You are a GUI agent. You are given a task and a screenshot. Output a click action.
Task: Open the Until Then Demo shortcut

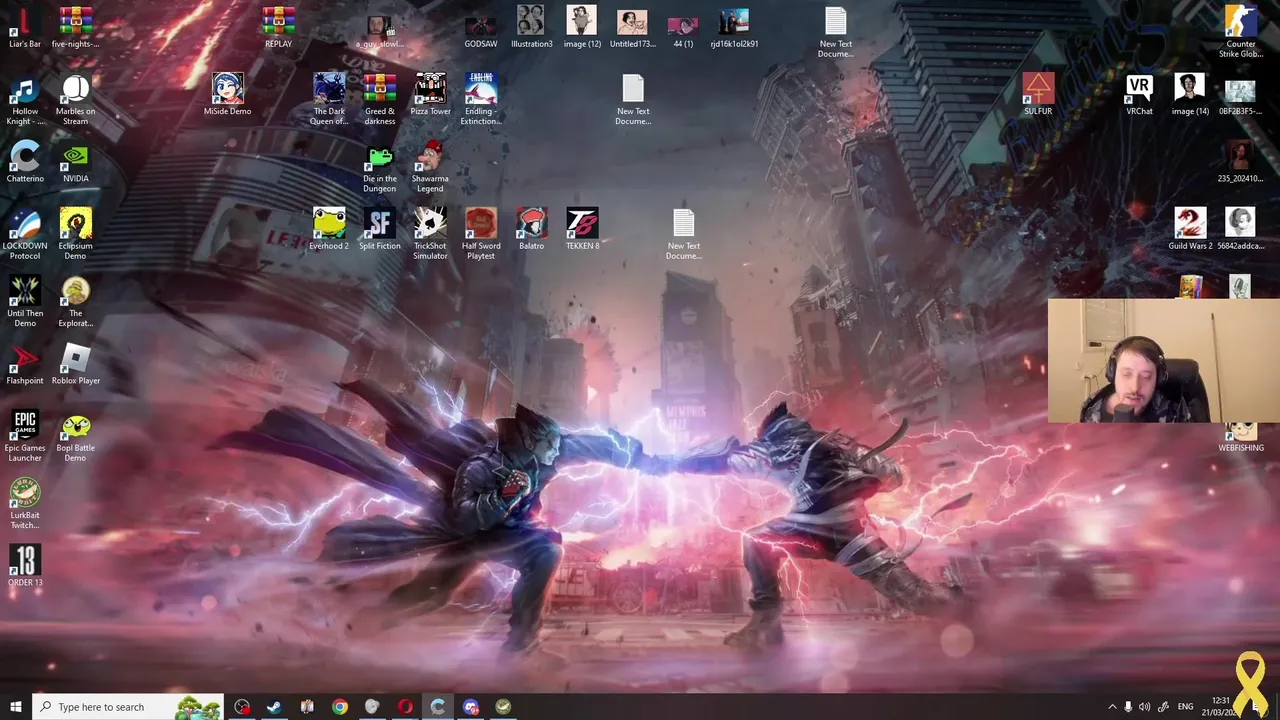click(x=25, y=301)
